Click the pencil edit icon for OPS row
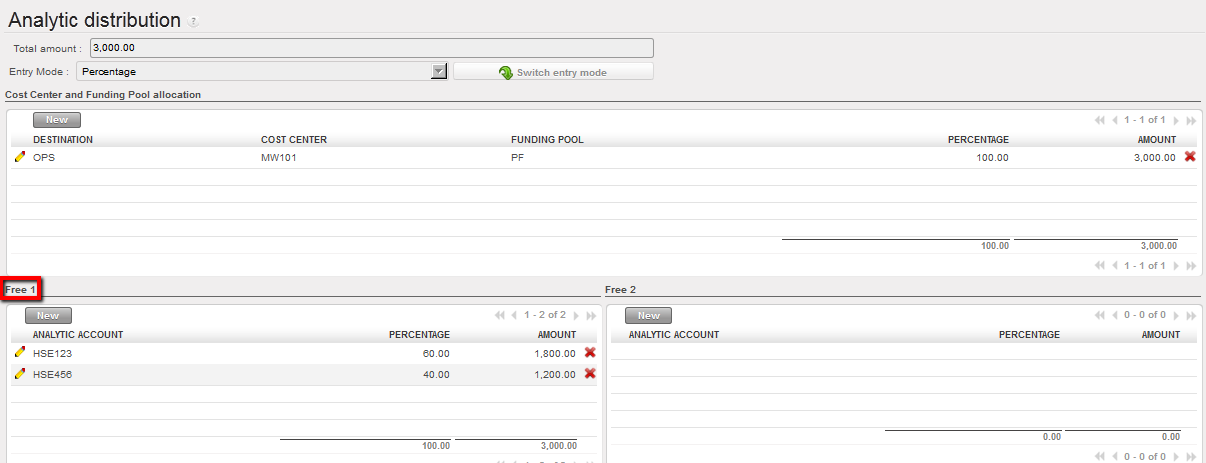This screenshot has width=1206, height=463. (x=19, y=157)
